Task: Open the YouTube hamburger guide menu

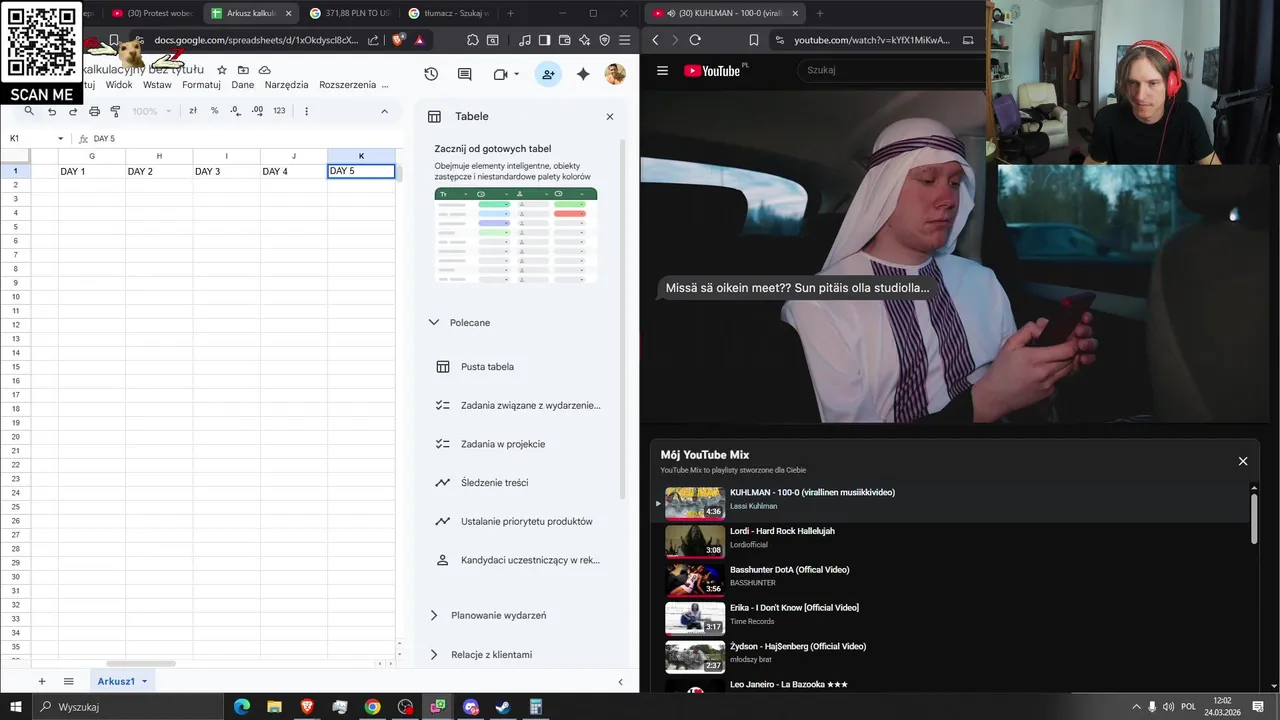Action: (662, 71)
